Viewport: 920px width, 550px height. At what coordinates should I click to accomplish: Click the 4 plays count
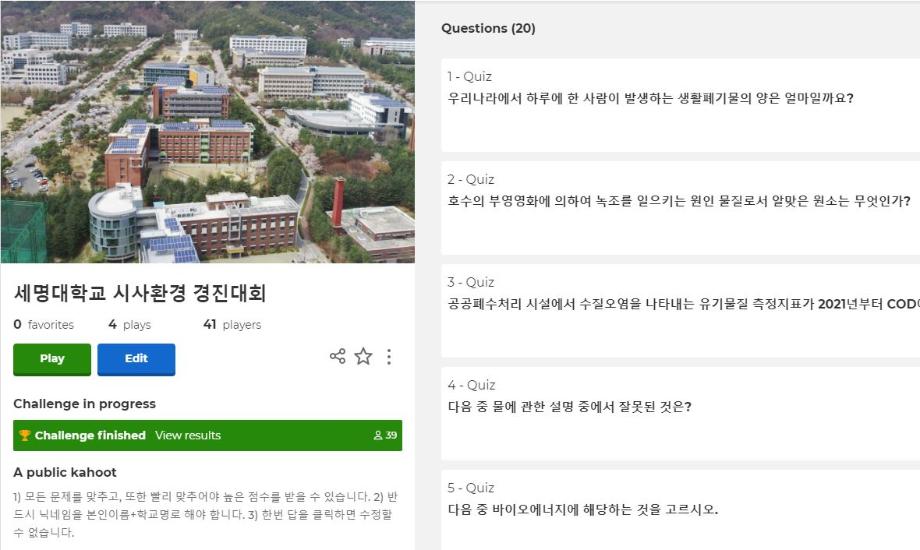point(130,324)
